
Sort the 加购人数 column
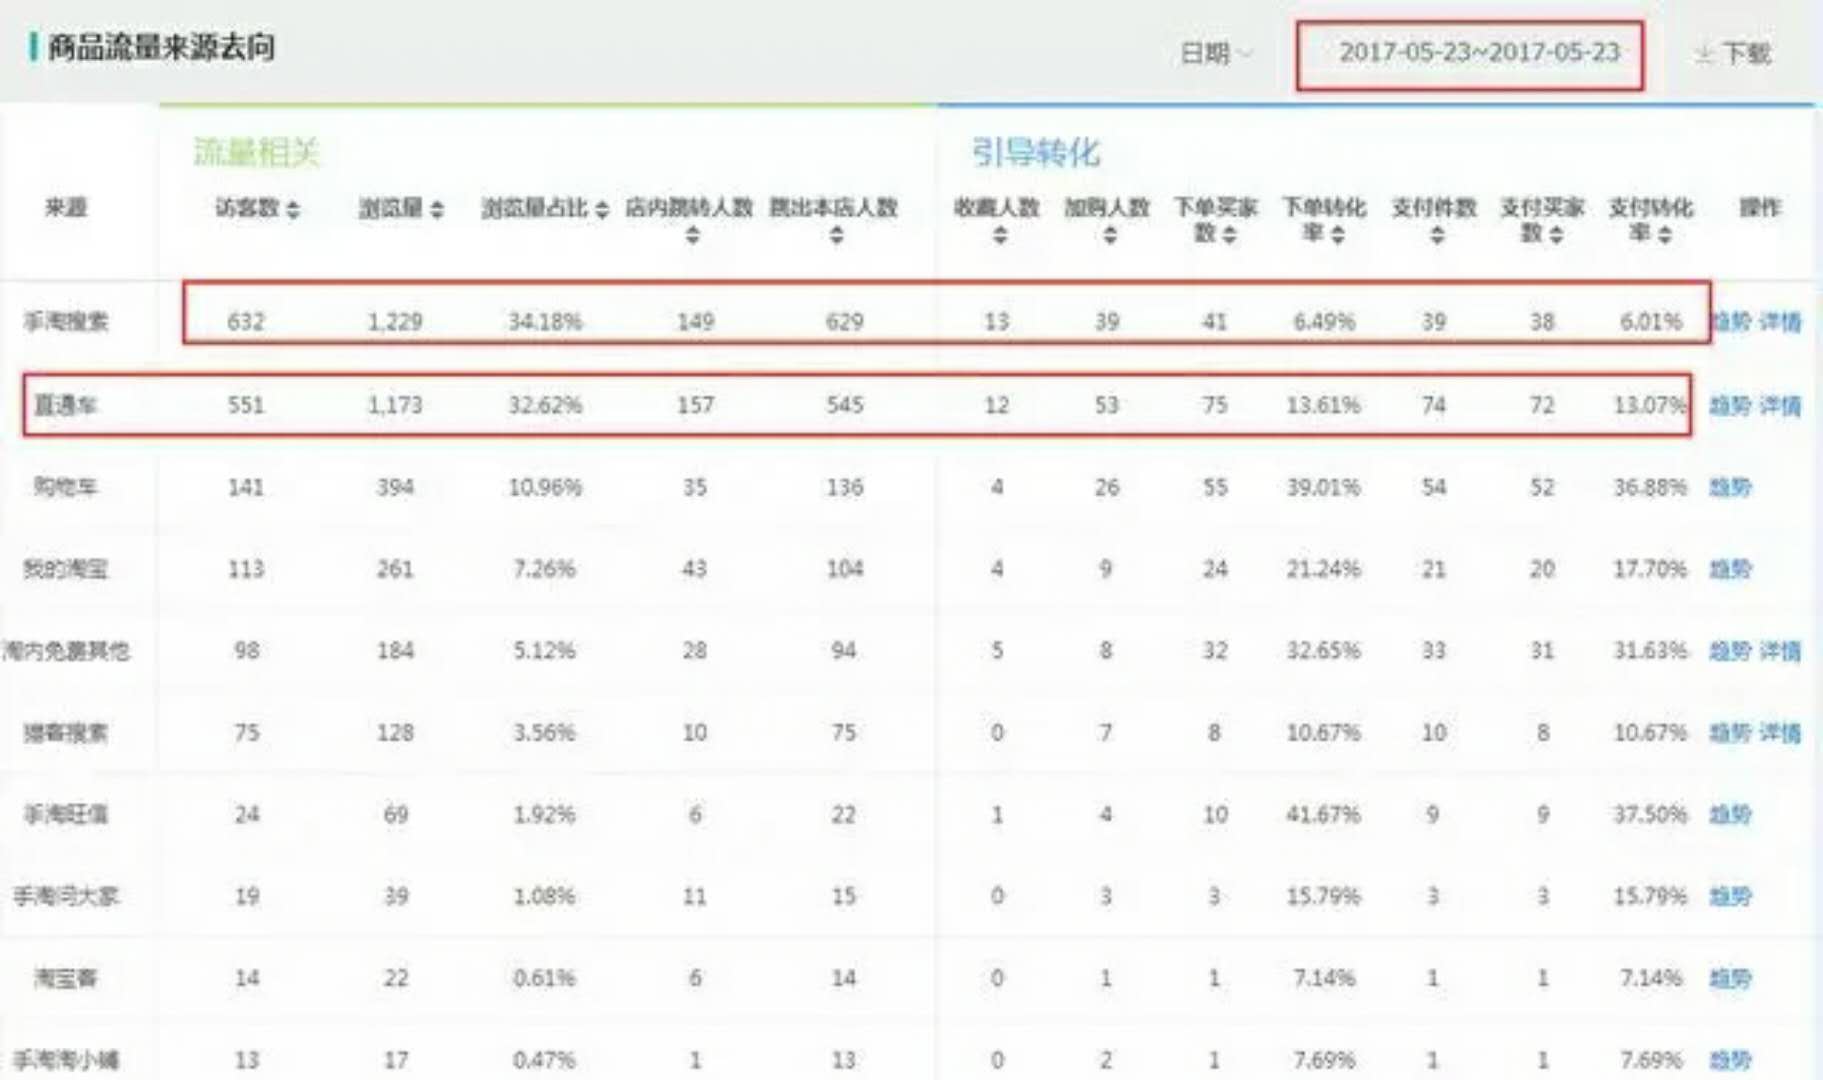point(1109,236)
